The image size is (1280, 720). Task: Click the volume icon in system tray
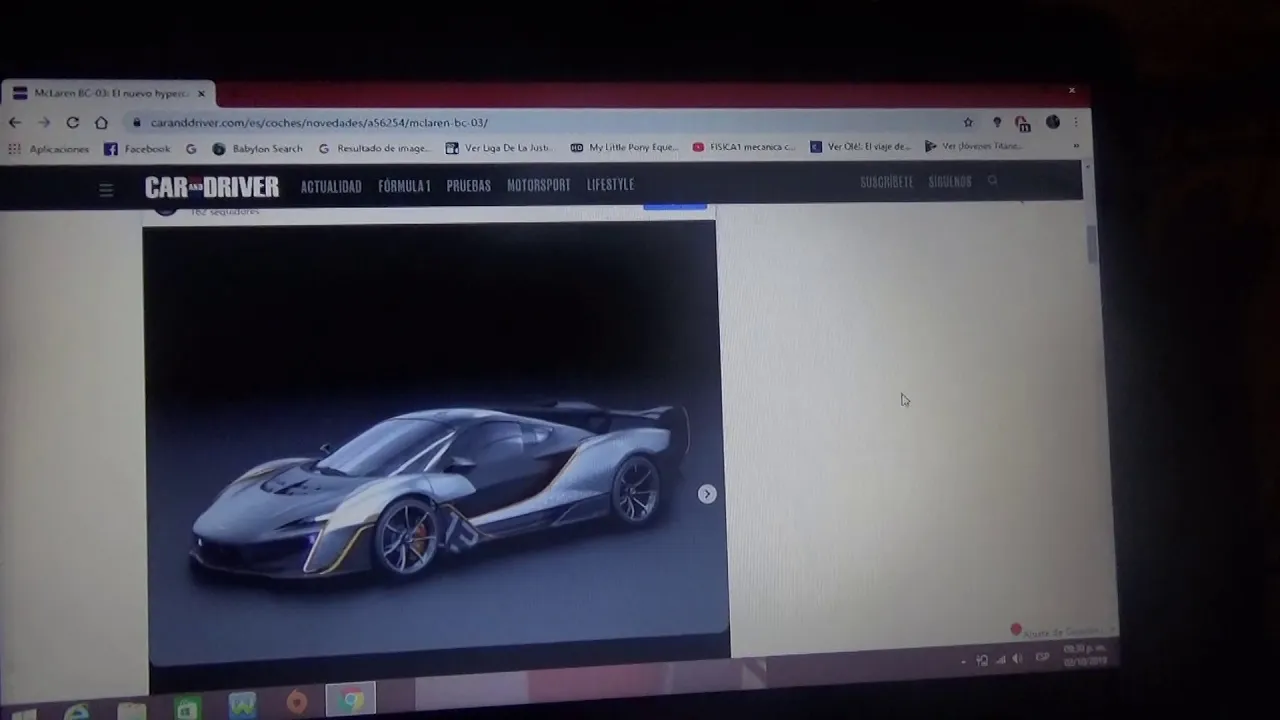point(1018,659)
